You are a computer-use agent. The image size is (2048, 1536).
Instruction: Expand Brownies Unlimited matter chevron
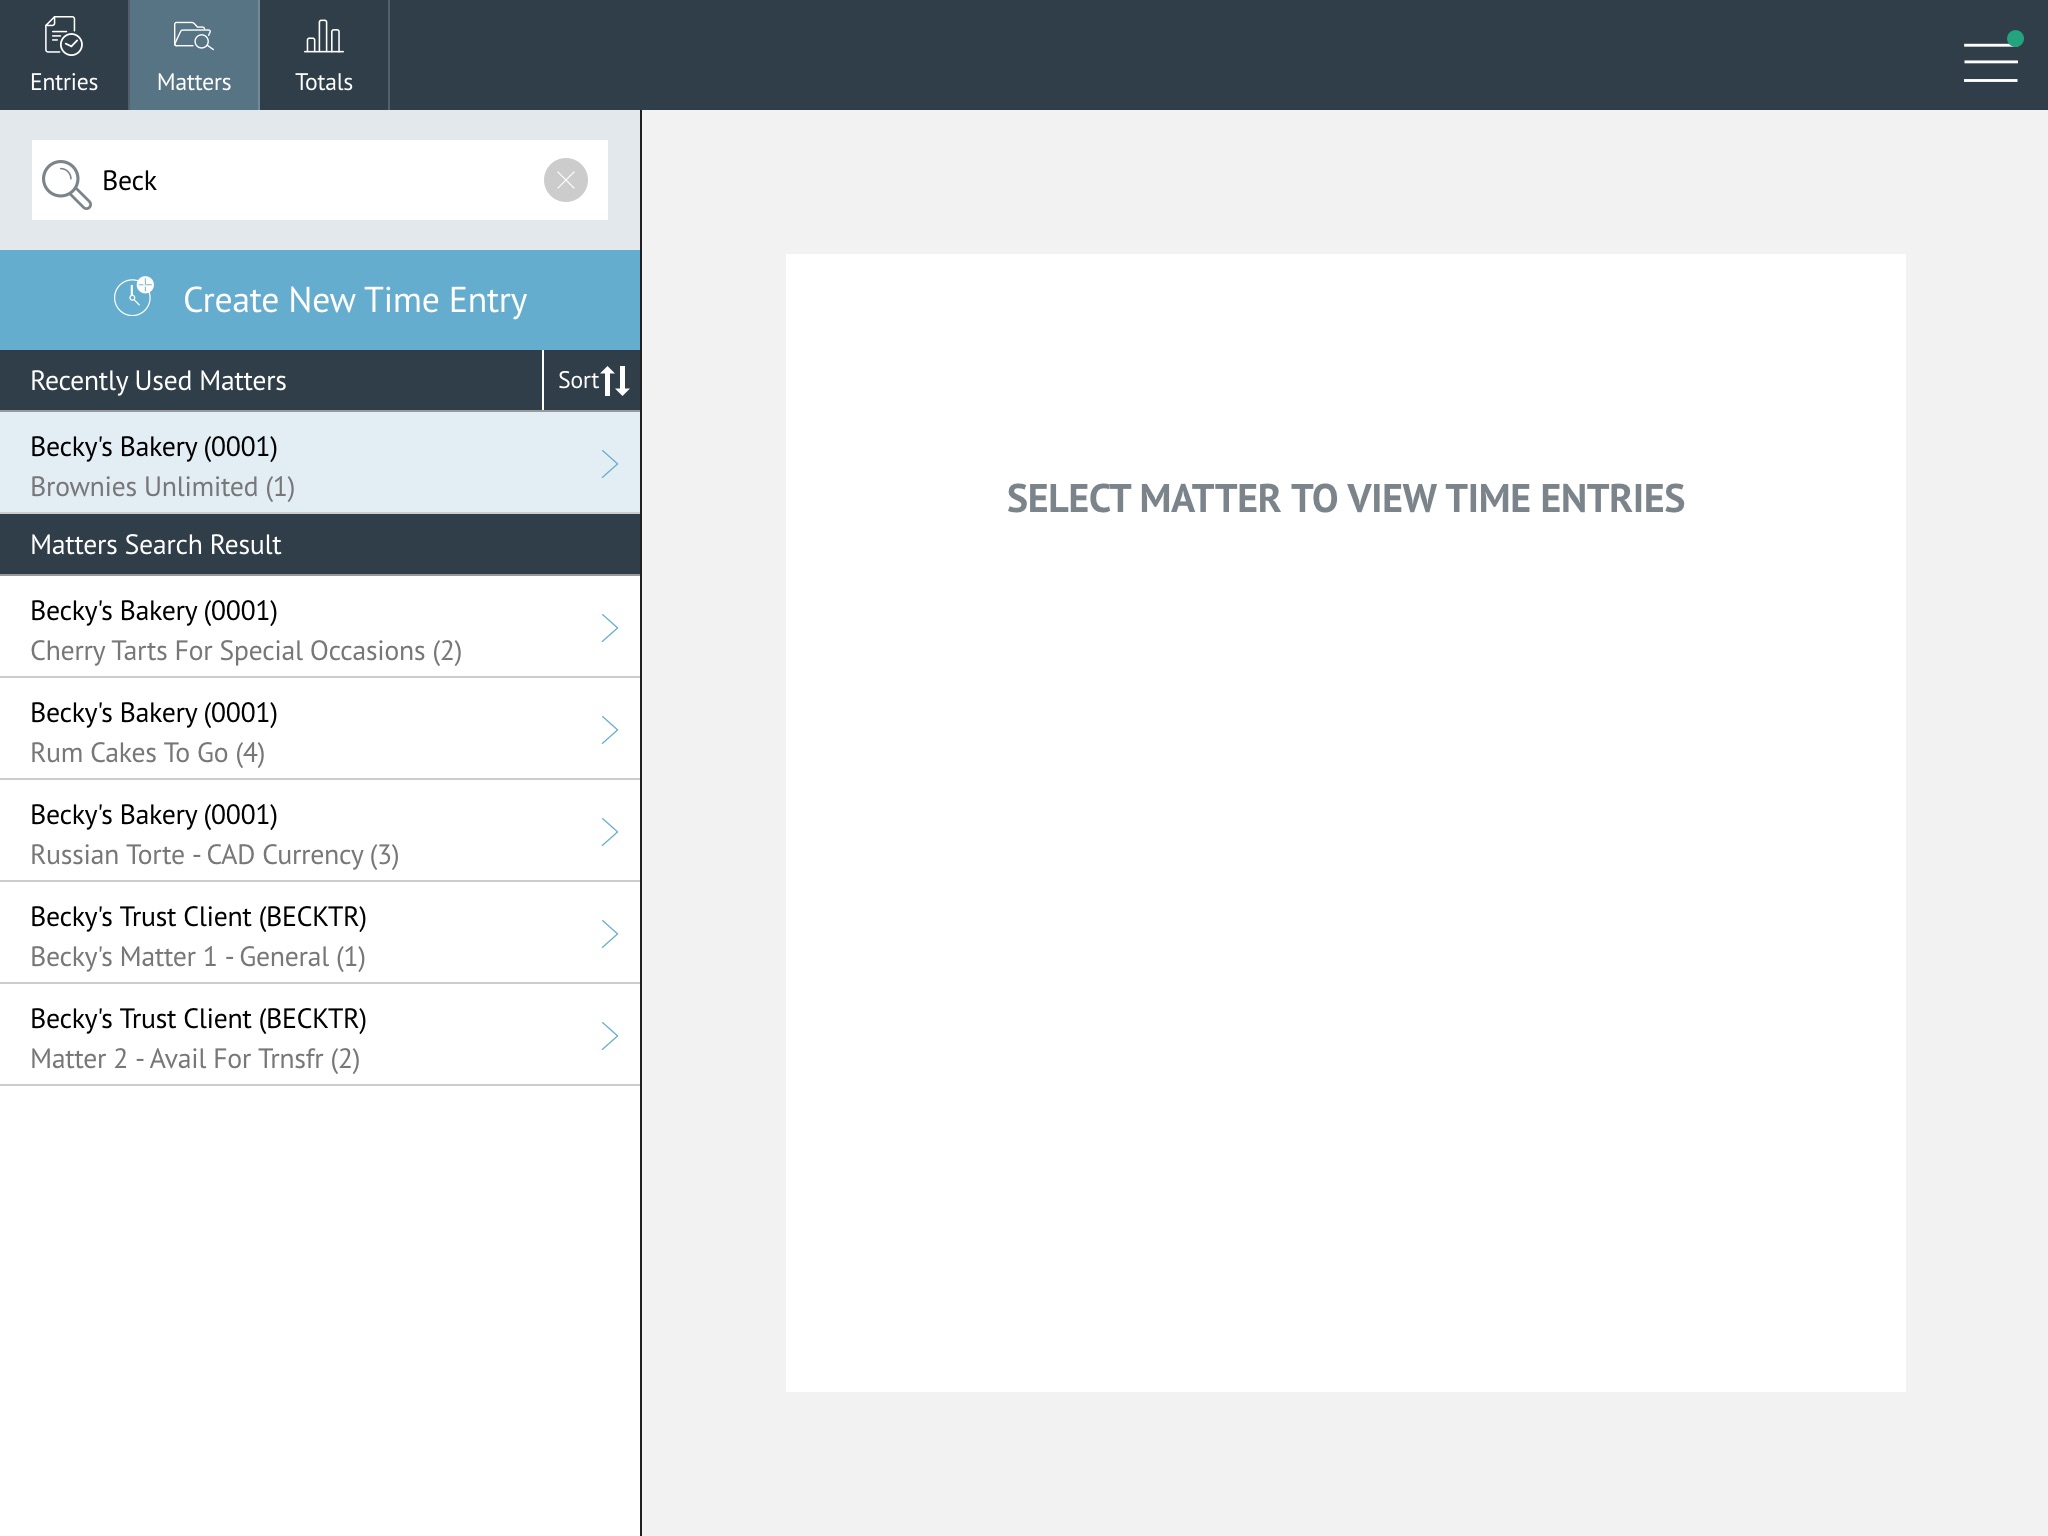pyautogui.click(x=609, y=464)
